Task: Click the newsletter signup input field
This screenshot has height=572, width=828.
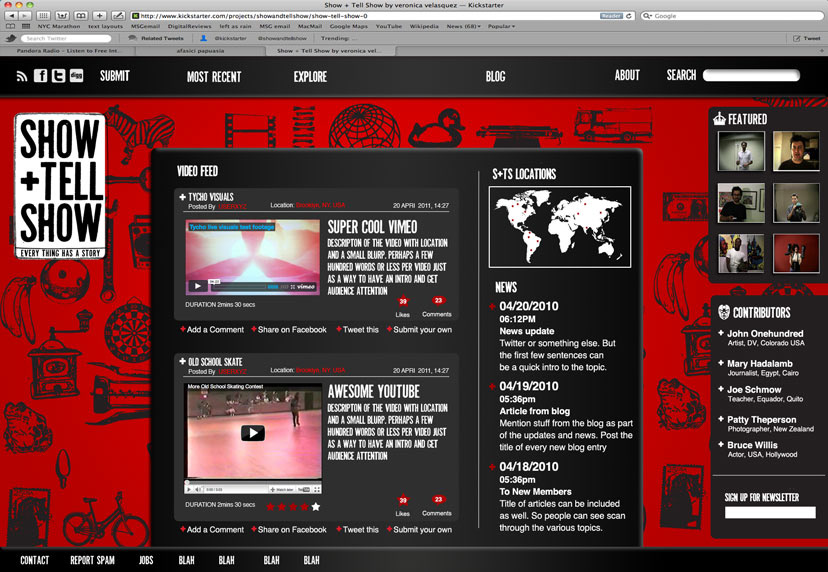Action: [x=770, y=512]
